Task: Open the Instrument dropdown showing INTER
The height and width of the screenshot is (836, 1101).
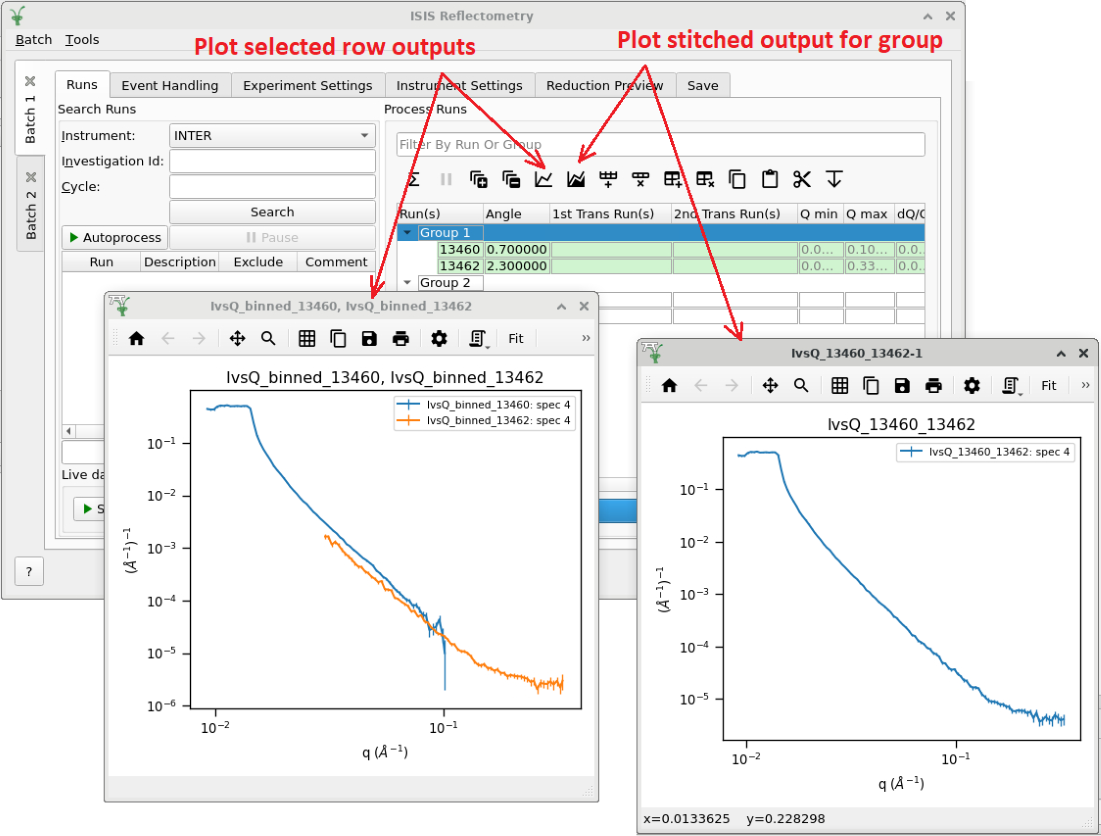Action: point(272,136)
